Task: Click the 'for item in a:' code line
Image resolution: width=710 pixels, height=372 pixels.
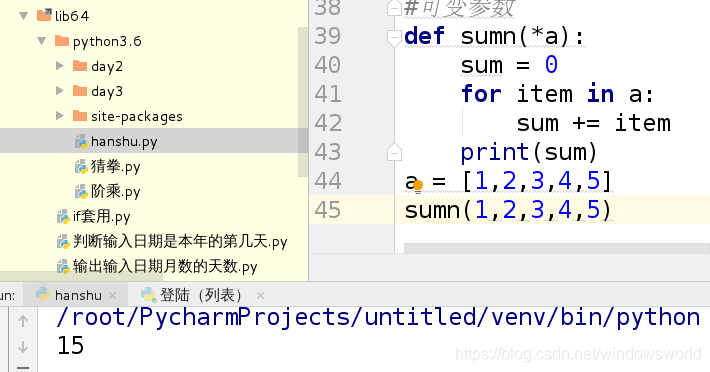Action: click(x=557, y=95)
